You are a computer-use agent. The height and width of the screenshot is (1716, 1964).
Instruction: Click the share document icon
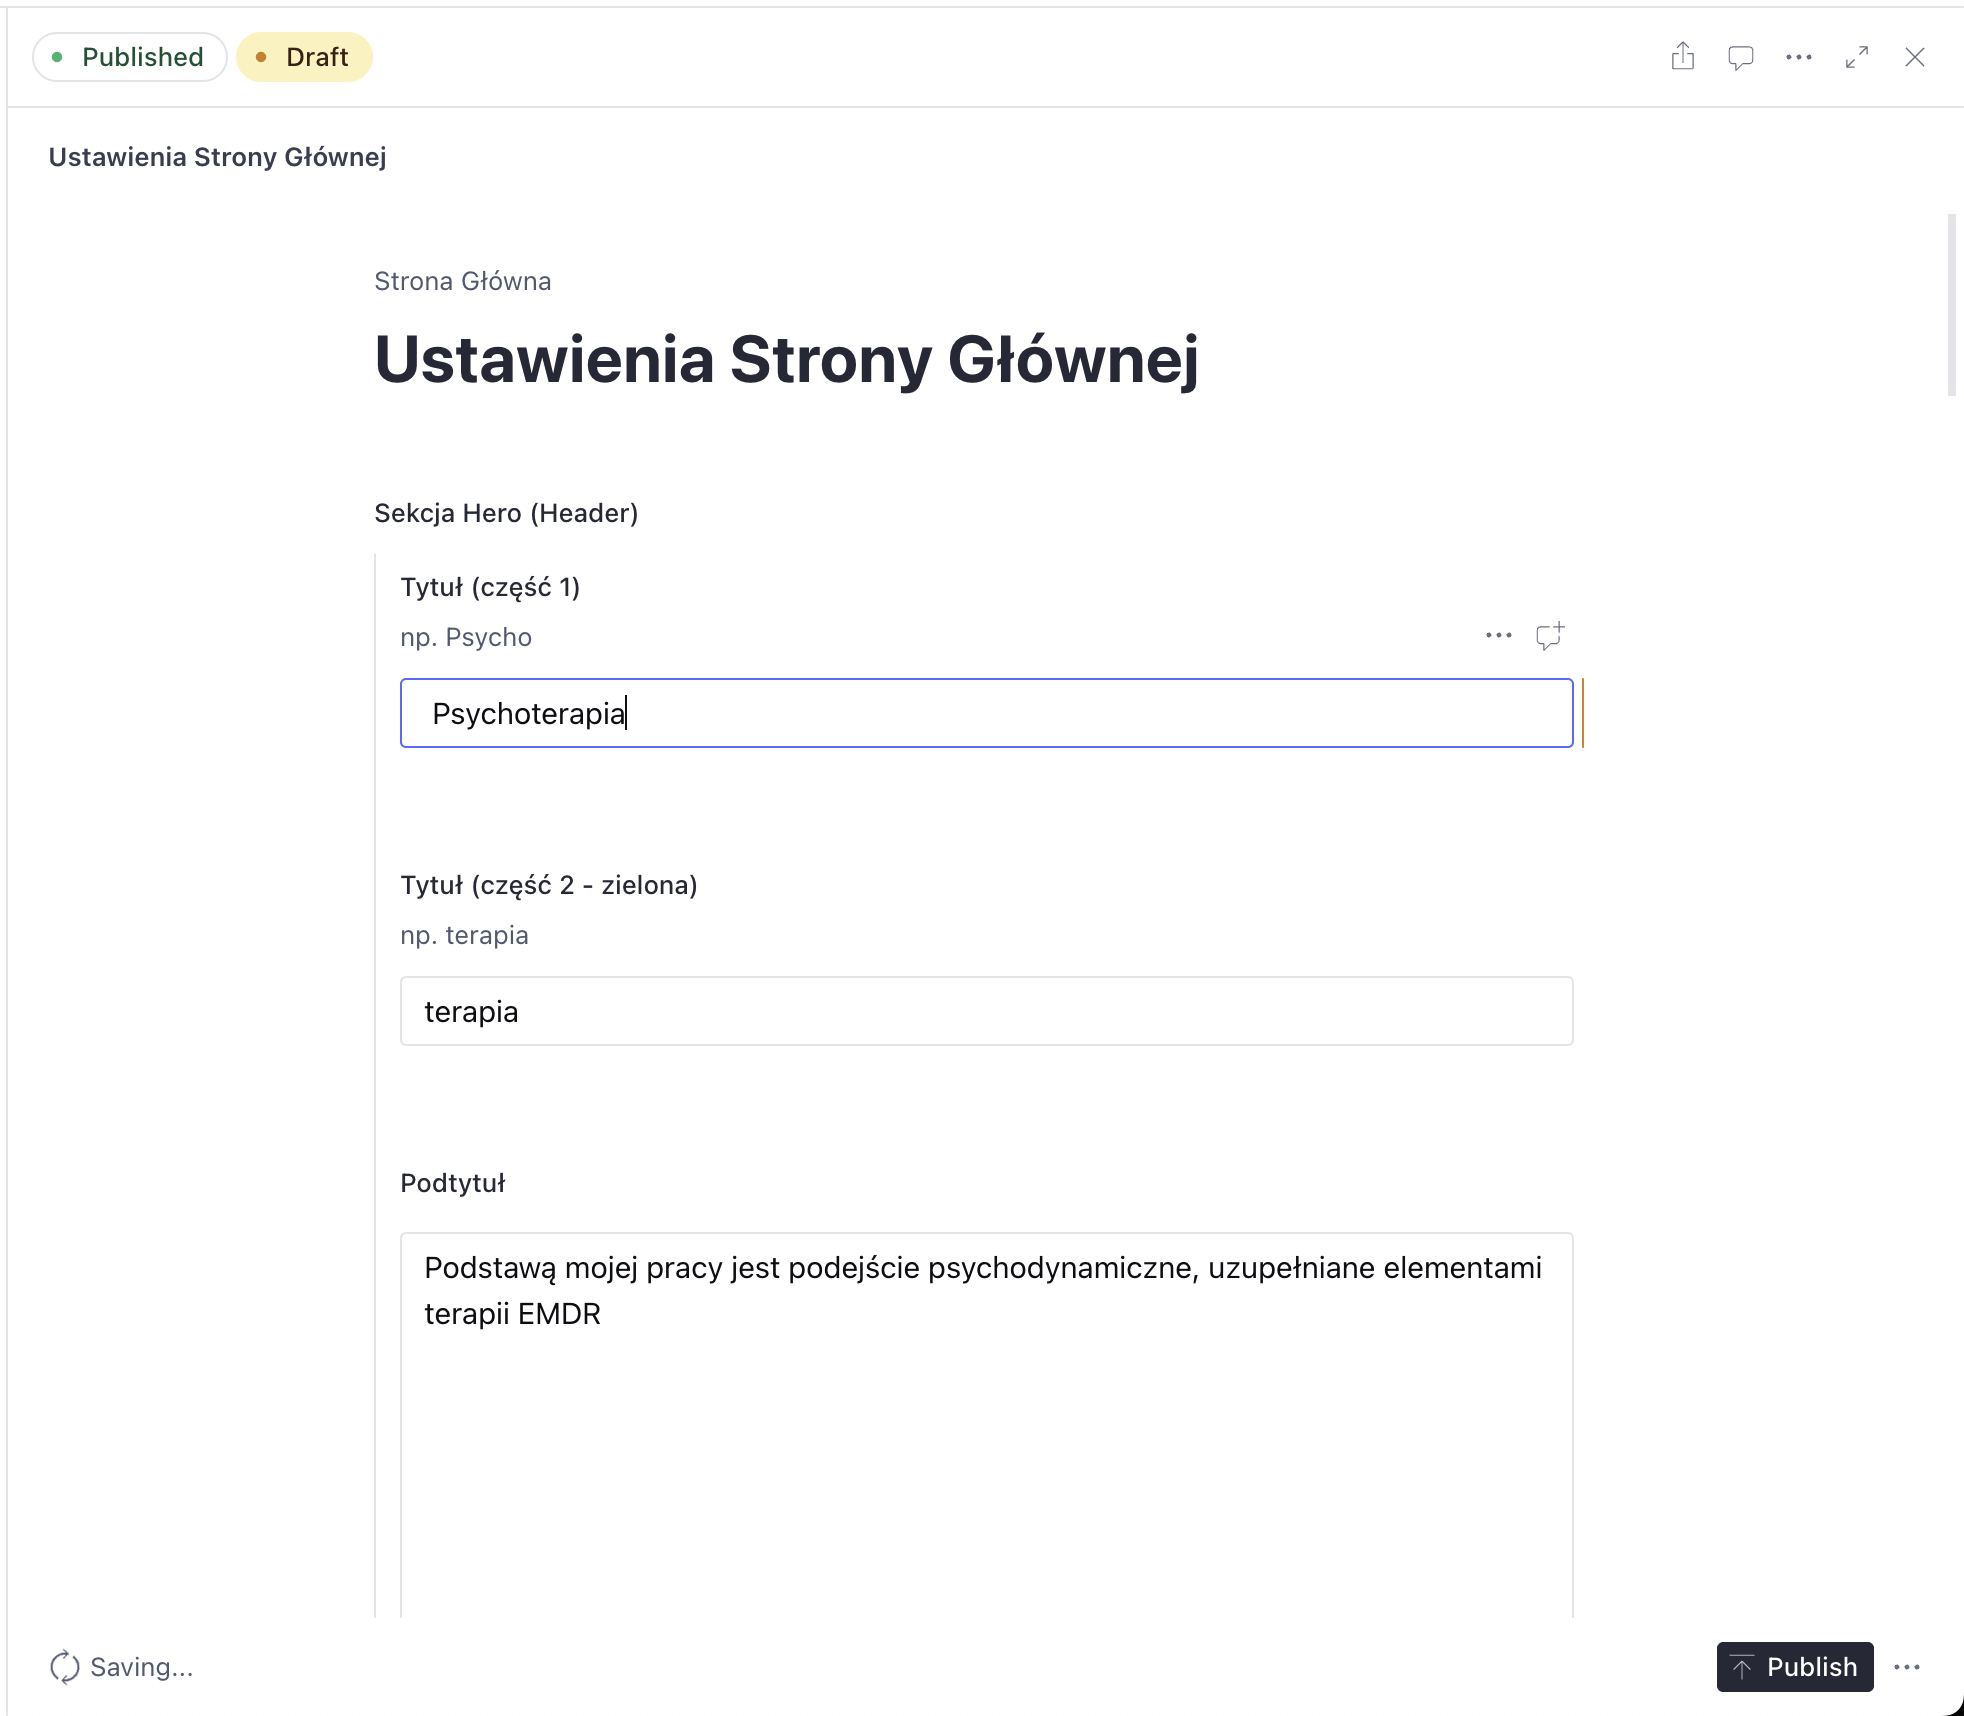click(1683, 57)
